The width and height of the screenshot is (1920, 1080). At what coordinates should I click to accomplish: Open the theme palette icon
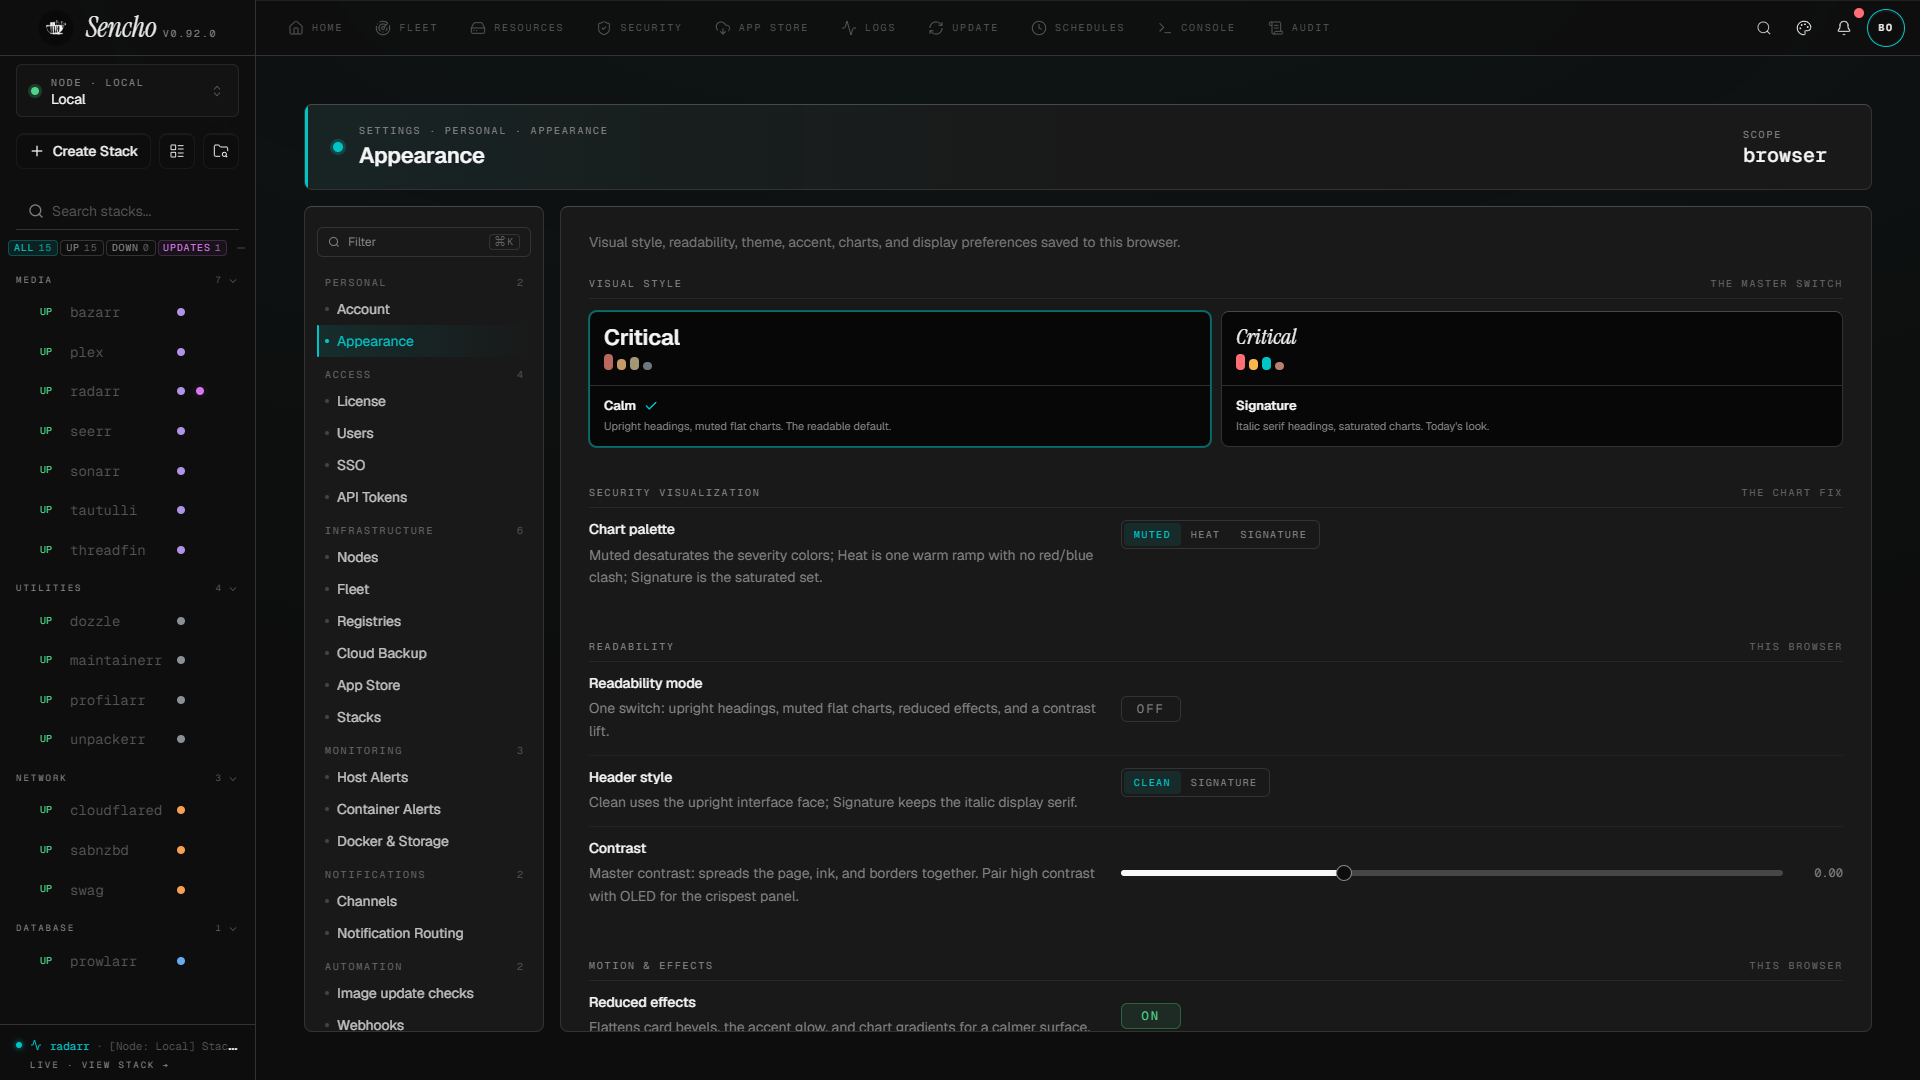pyautogui.click(x=1804, y=28)
